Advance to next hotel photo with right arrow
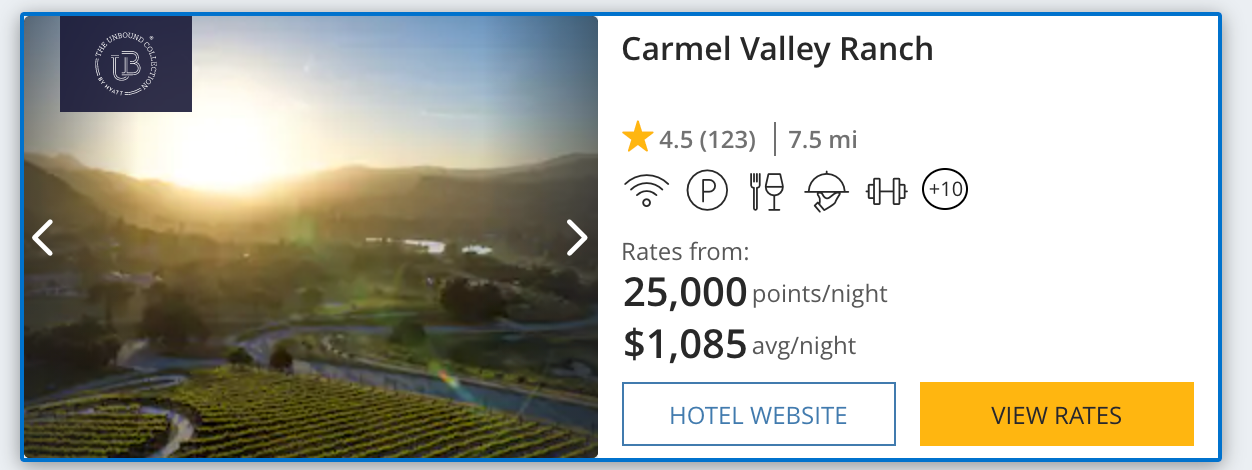Viewport: 1252px width, 470px height. (577, 238)
